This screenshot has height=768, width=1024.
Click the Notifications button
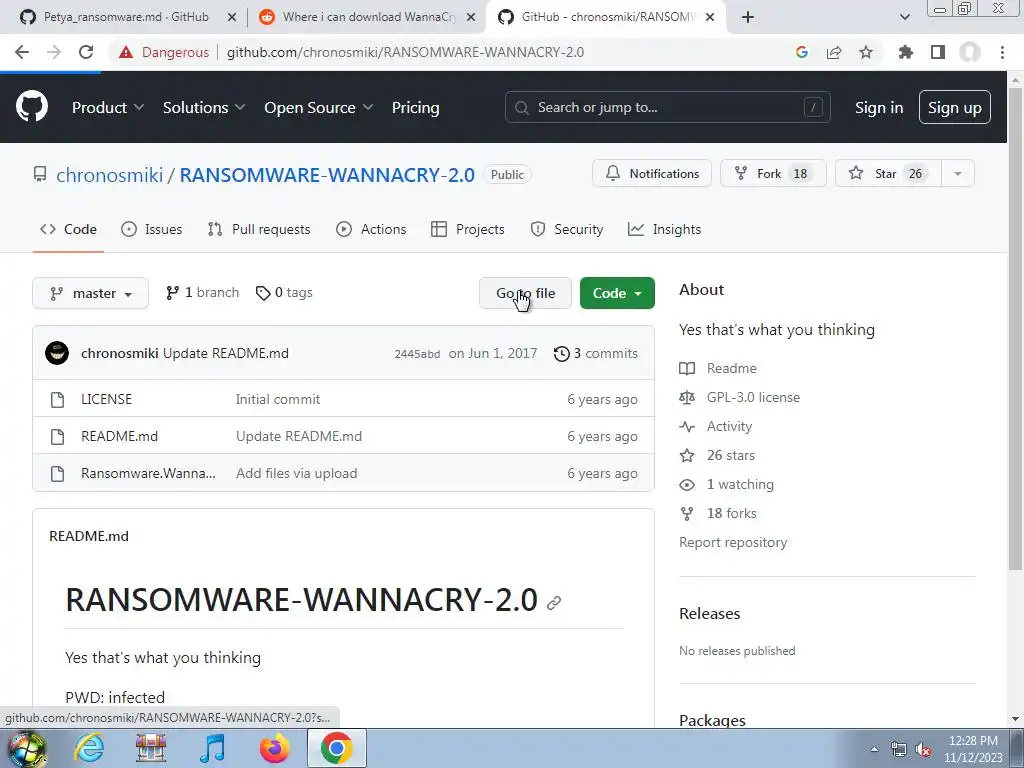652,174
